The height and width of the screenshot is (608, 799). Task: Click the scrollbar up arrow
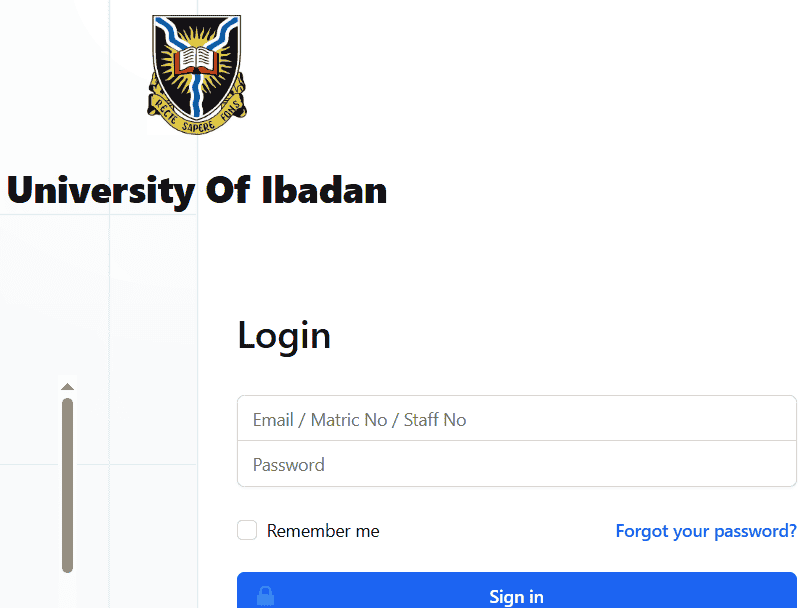point(67,387)
